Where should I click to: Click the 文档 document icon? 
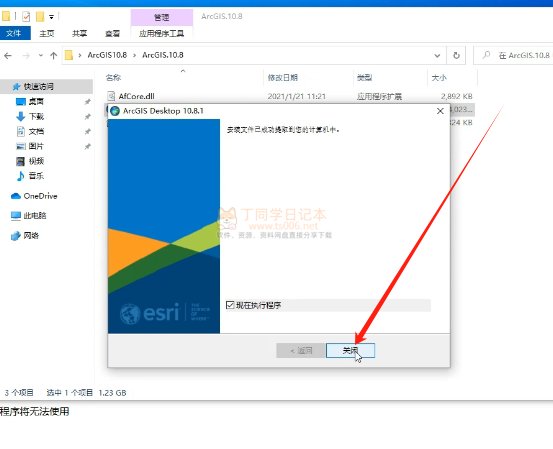21,131
